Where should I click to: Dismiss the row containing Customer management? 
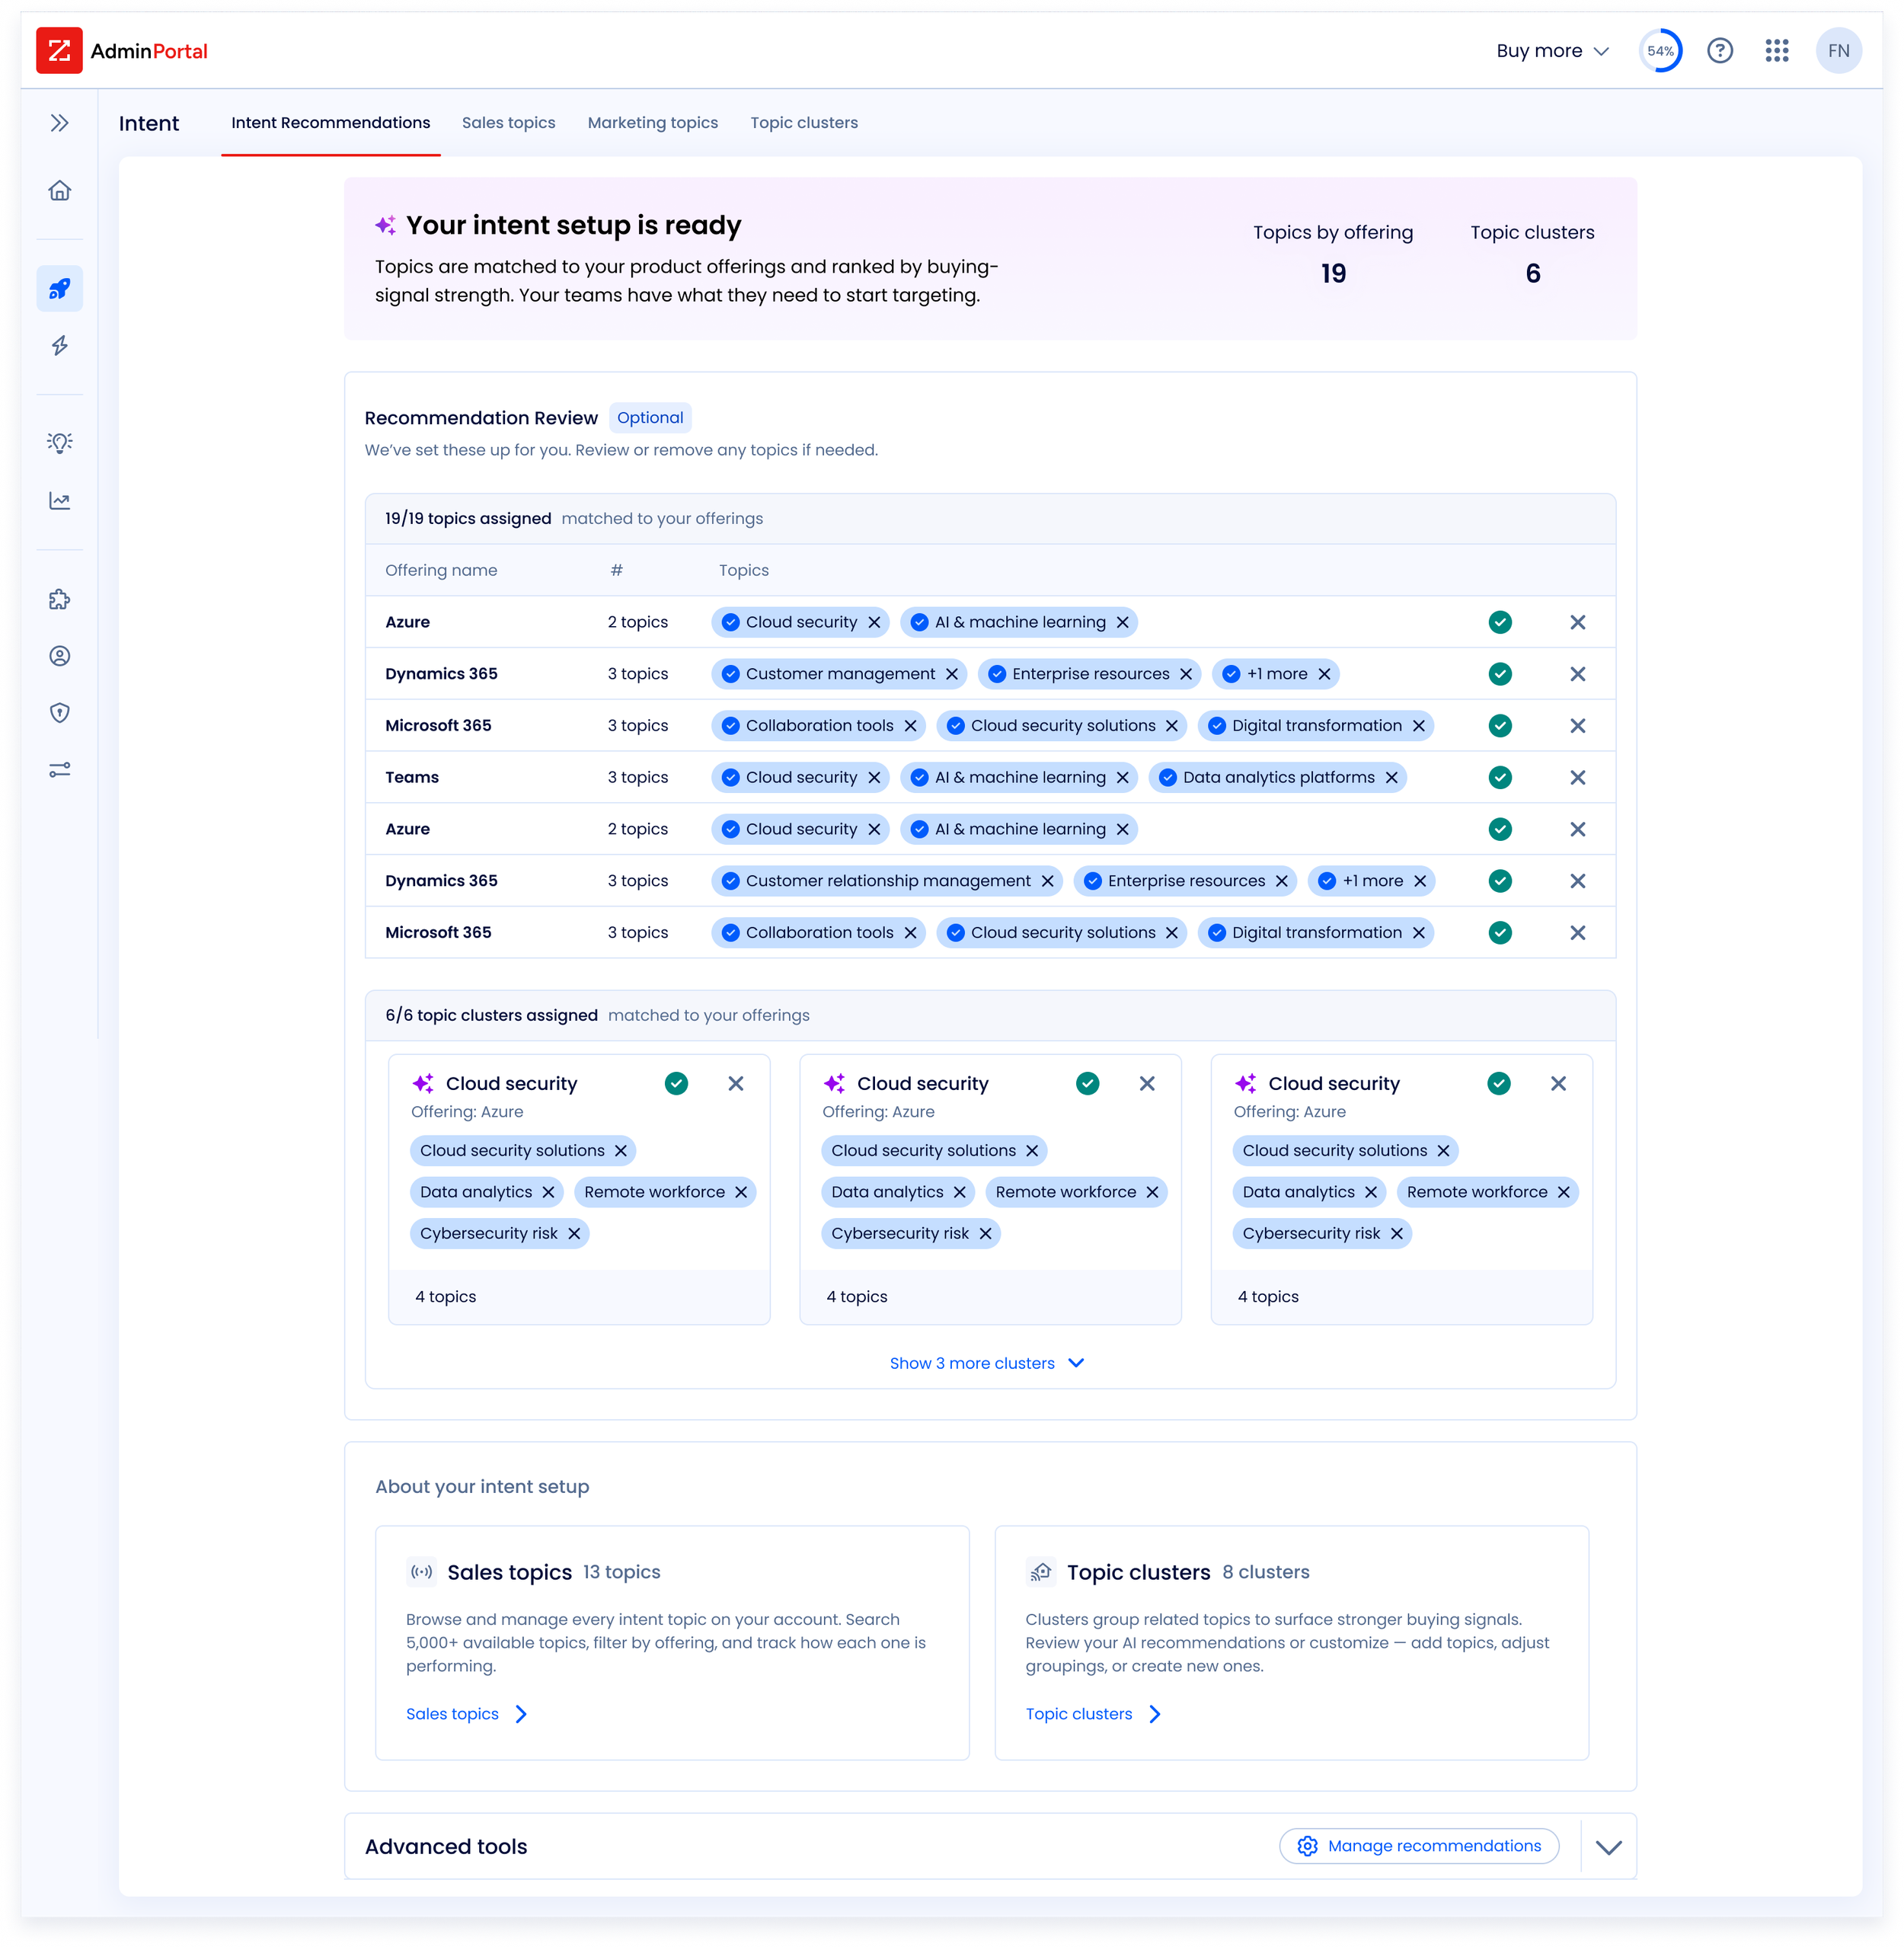click(1578, 674)
